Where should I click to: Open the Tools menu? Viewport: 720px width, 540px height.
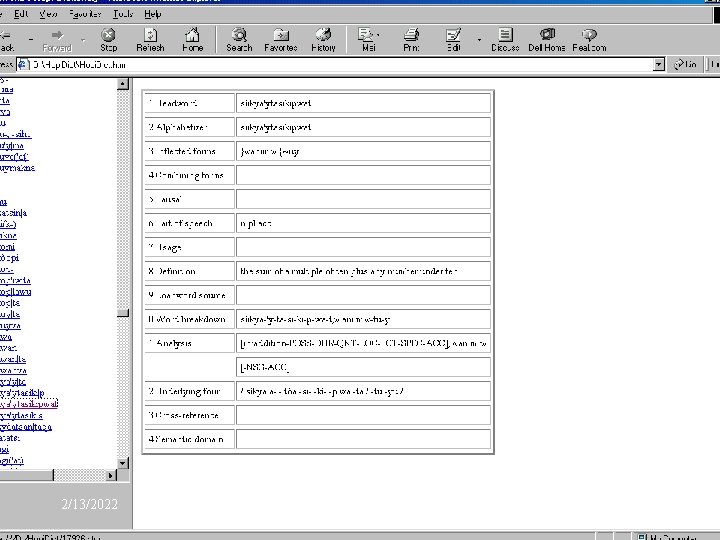[123, 14]
